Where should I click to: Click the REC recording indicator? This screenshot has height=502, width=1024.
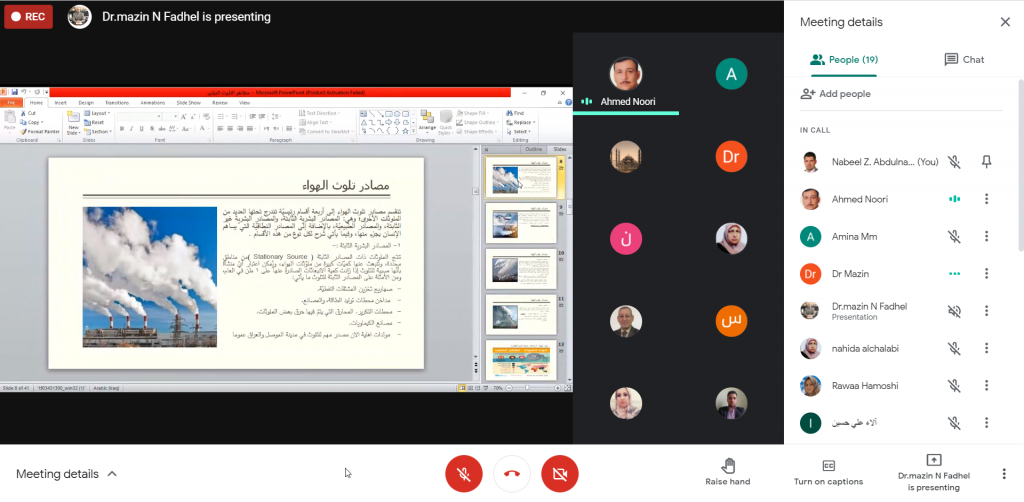(28, 16)
